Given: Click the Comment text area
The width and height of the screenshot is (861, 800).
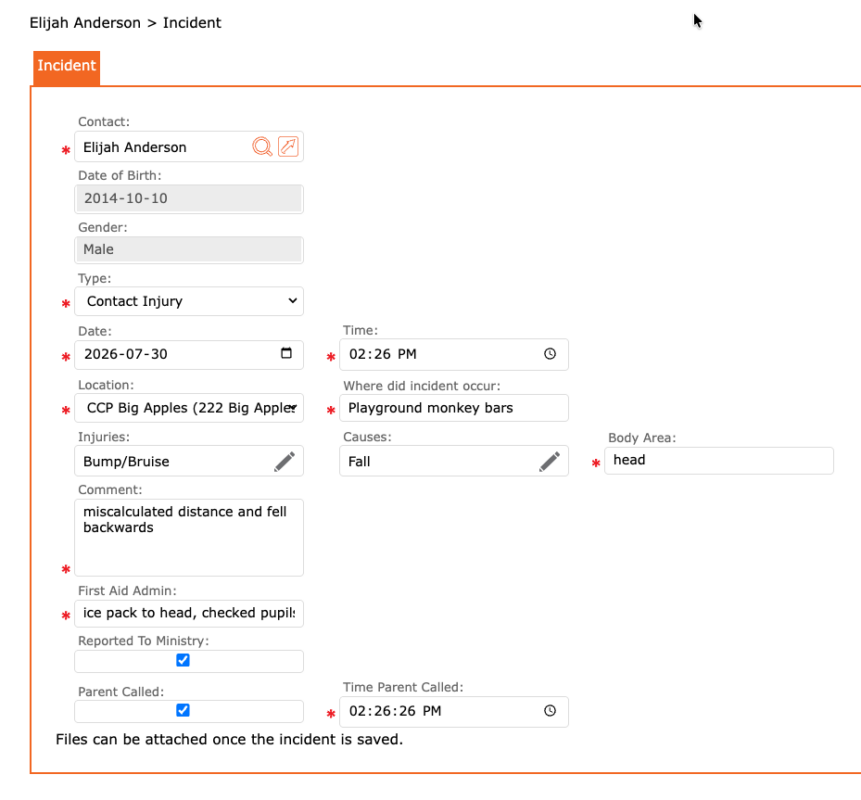Looking at the screenshot, I should 189,538.
